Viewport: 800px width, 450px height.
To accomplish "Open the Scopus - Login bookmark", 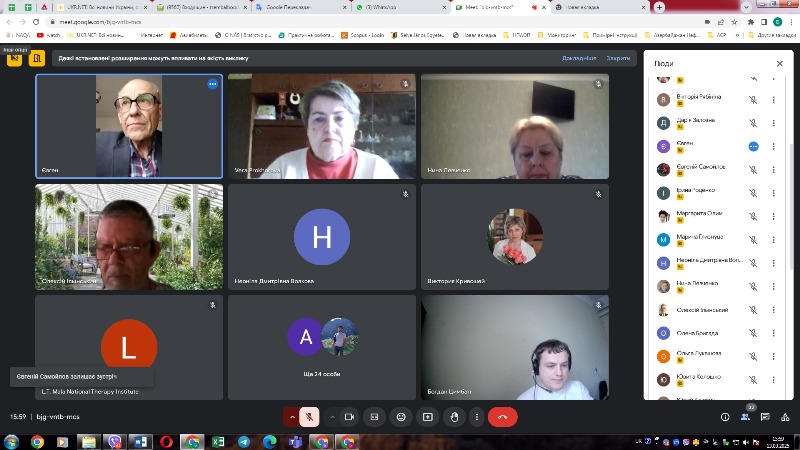I will pyautogui.click(x=362, y=35).
